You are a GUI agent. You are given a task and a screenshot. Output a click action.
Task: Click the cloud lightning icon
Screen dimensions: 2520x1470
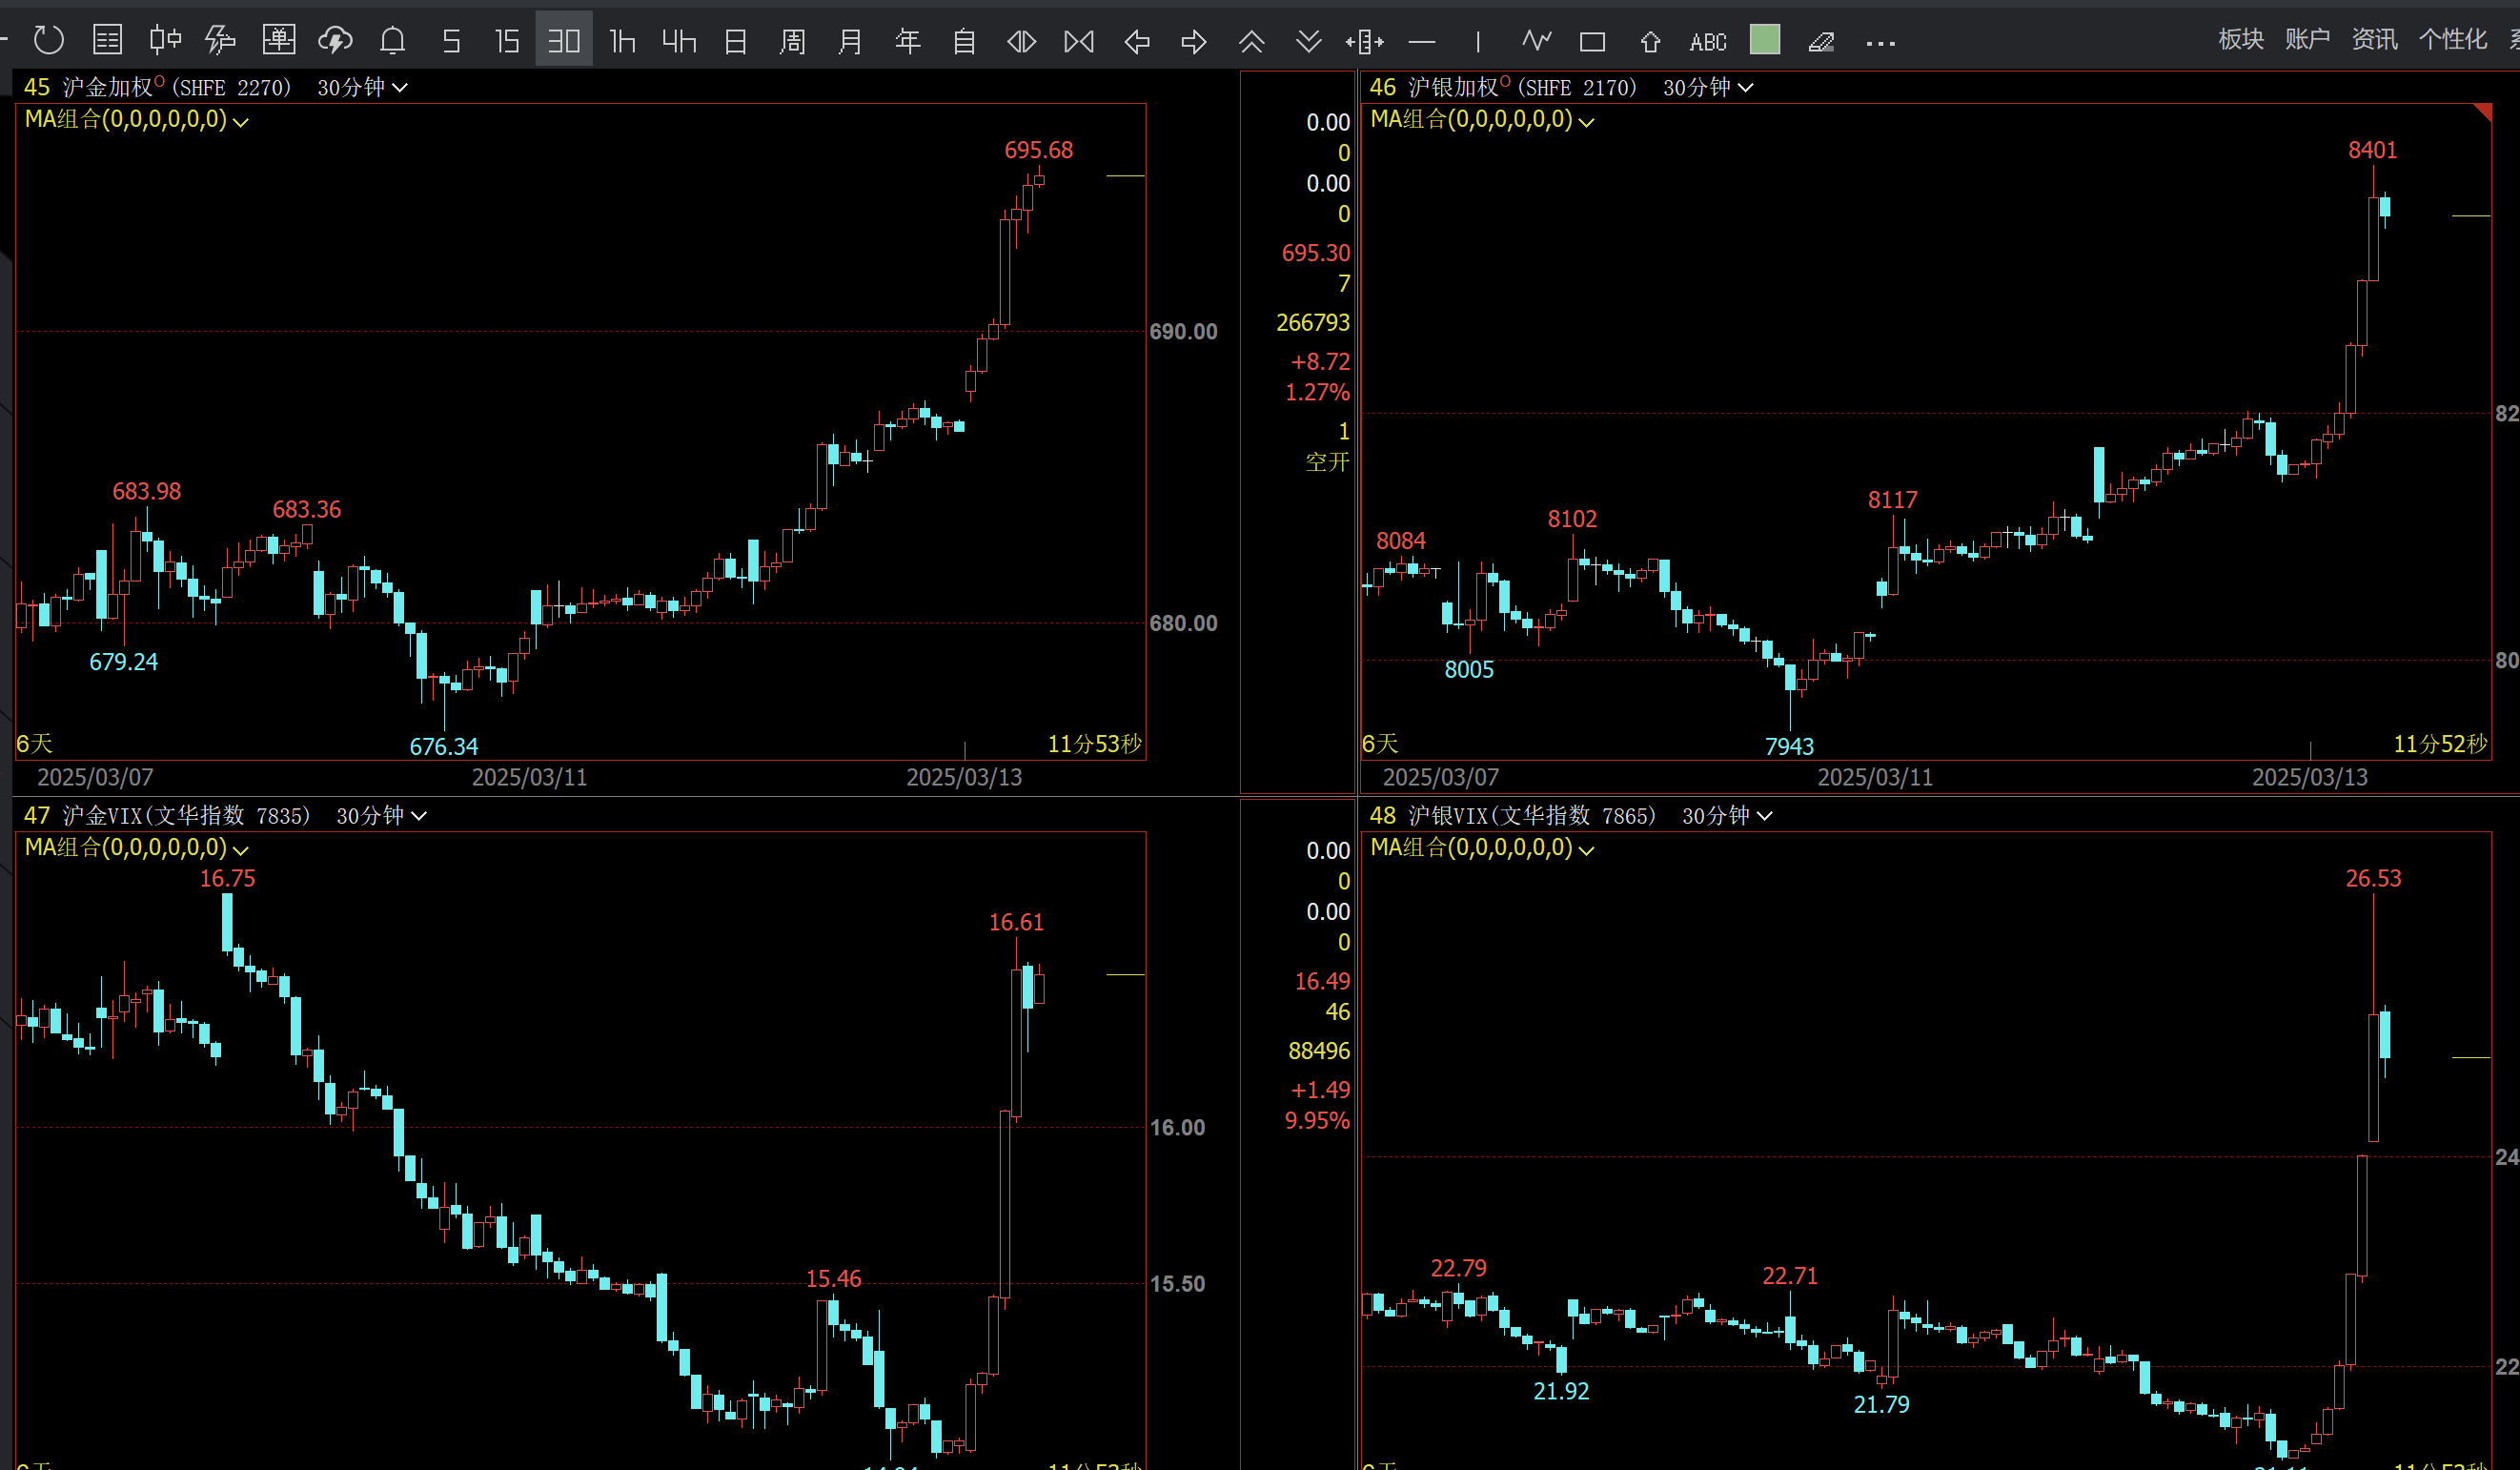click(x=335, y=41)
